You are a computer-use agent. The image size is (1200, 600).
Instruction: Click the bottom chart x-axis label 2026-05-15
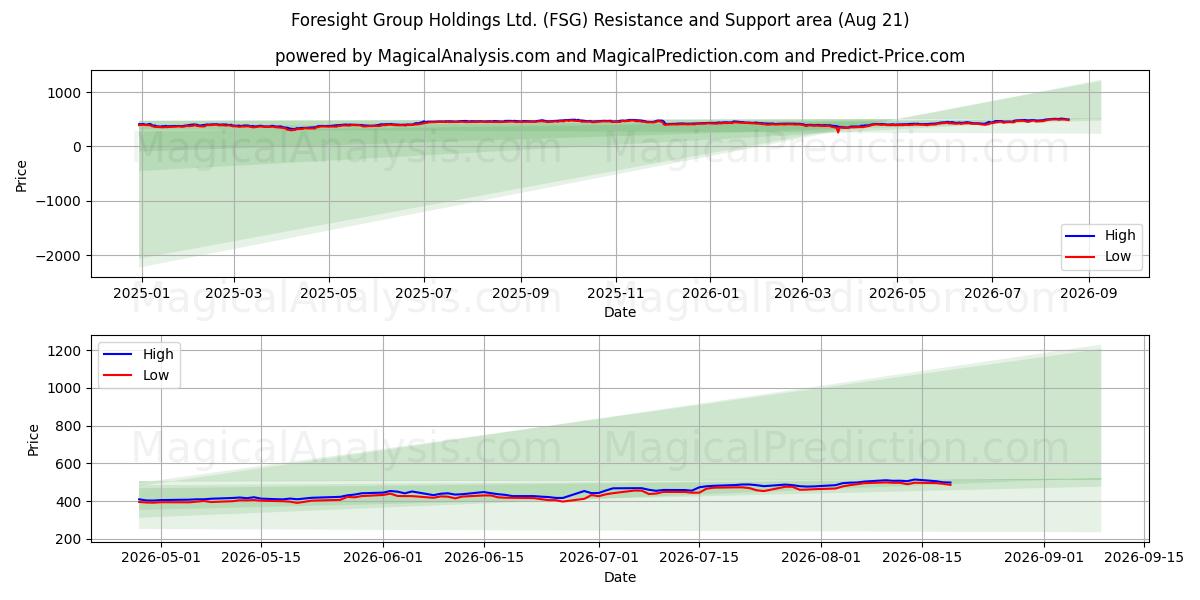(261, 558)
